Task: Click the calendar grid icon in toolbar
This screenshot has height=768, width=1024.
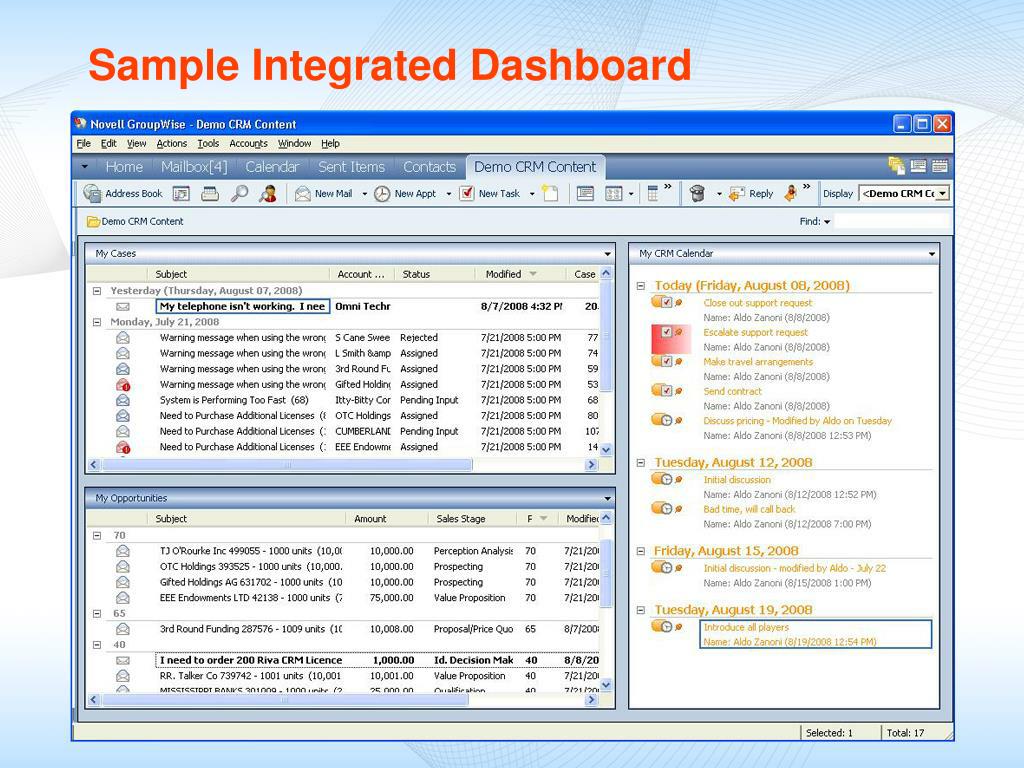Action: (652, 193)
